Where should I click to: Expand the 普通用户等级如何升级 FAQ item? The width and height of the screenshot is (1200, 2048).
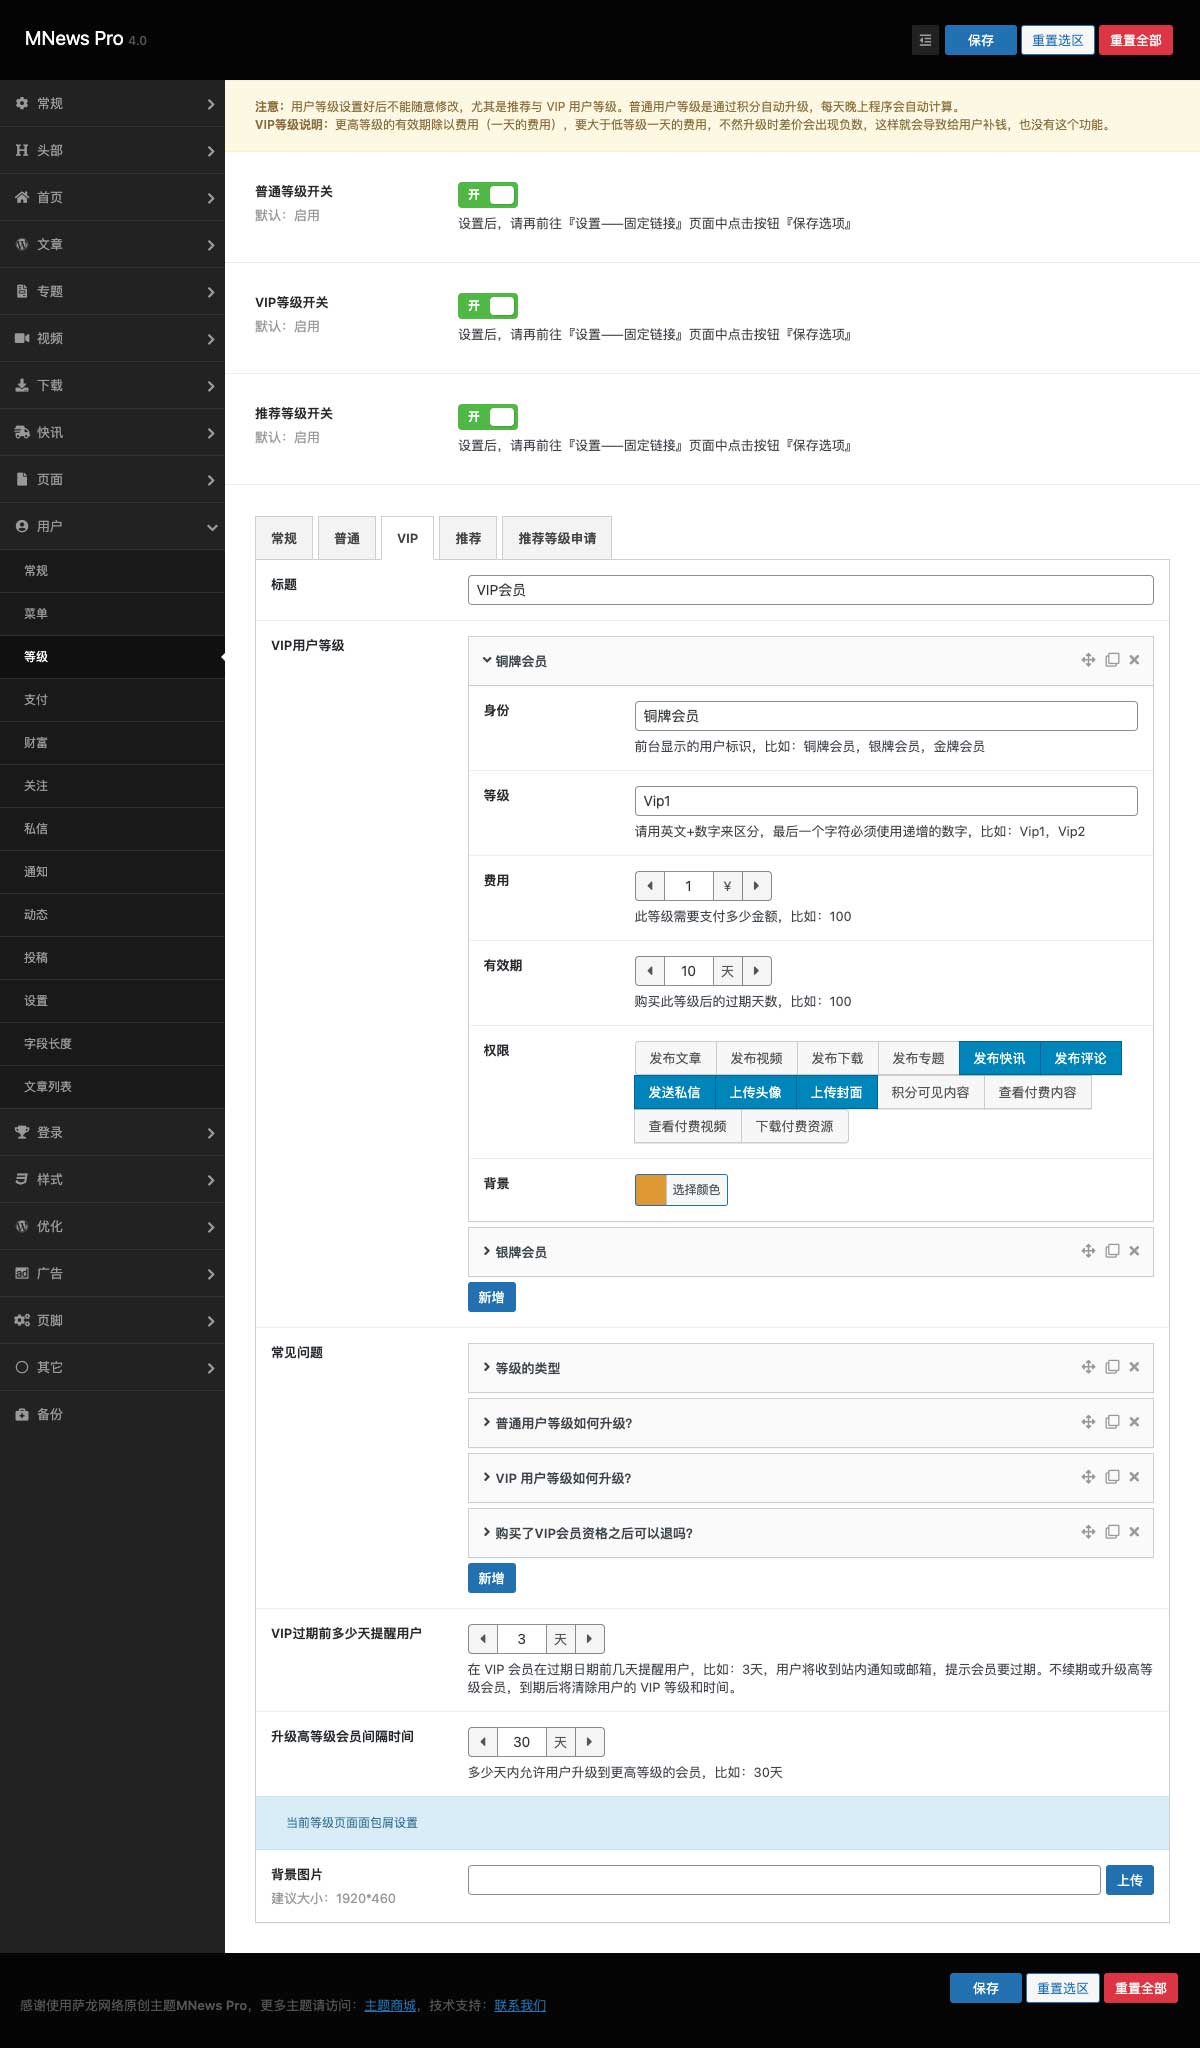(x=563, y=1423)
